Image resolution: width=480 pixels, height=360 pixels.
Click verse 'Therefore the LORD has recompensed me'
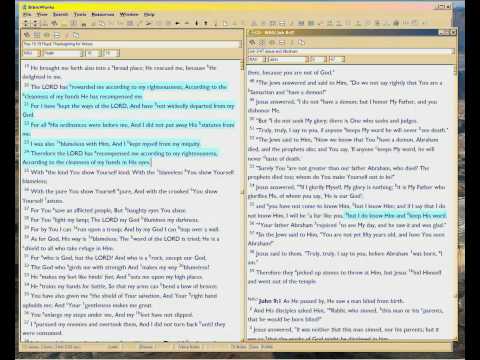120,158
